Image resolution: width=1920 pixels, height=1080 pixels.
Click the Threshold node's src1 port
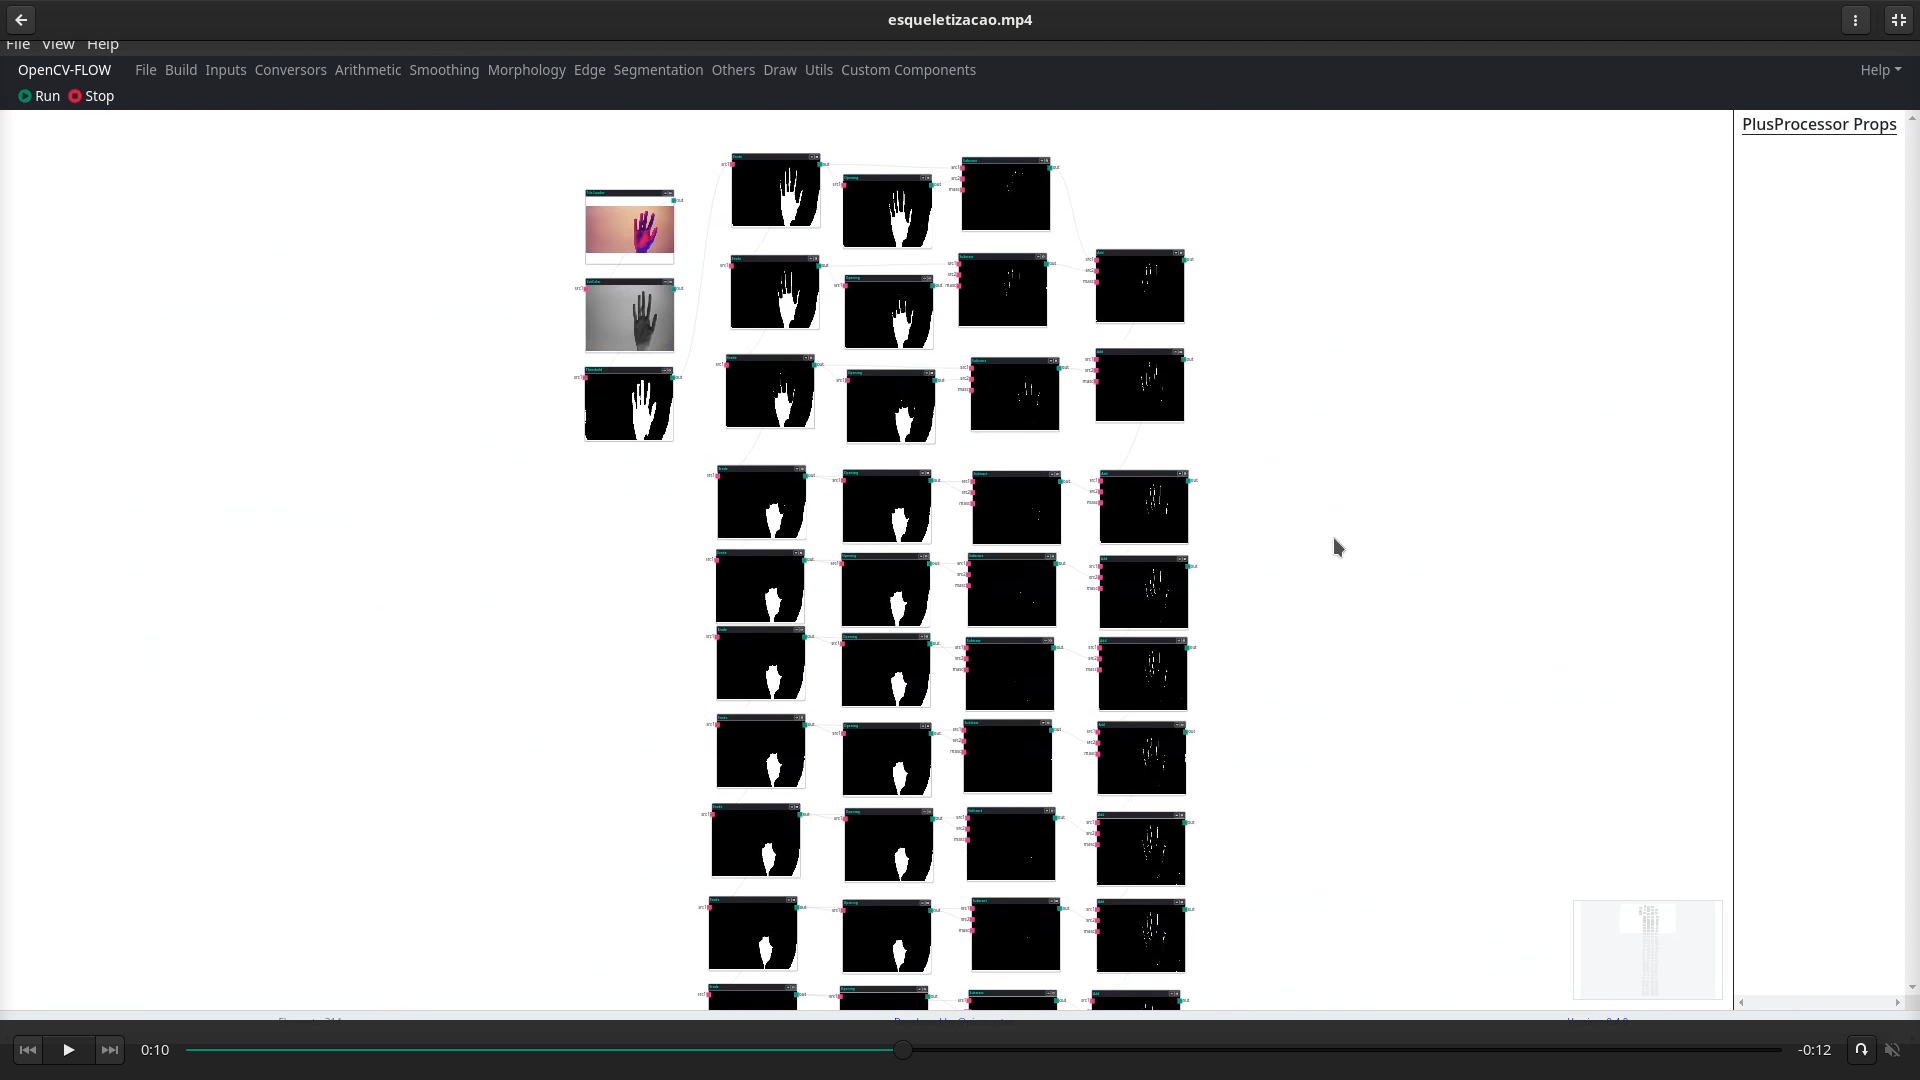(x=585, y=377)
